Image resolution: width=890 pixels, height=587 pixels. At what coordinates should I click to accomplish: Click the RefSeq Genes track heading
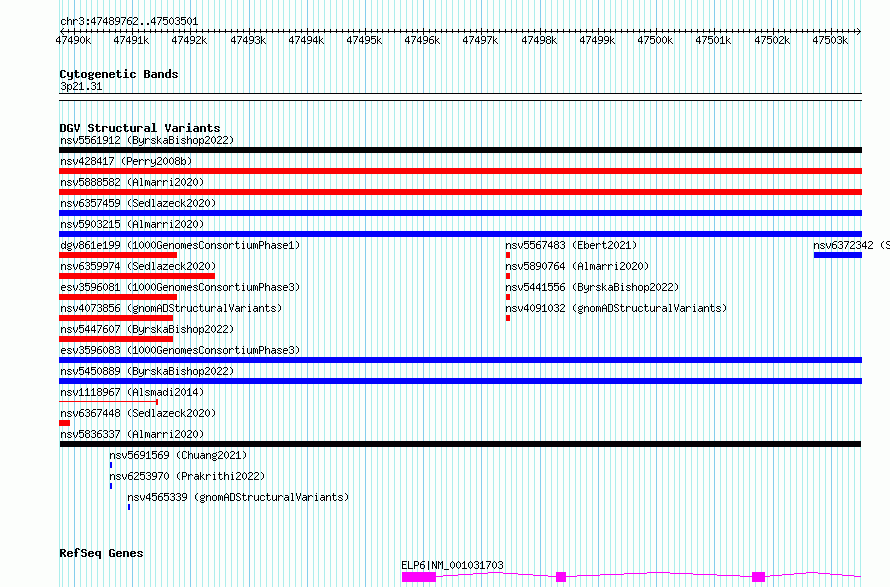click(x=101, y=554)
